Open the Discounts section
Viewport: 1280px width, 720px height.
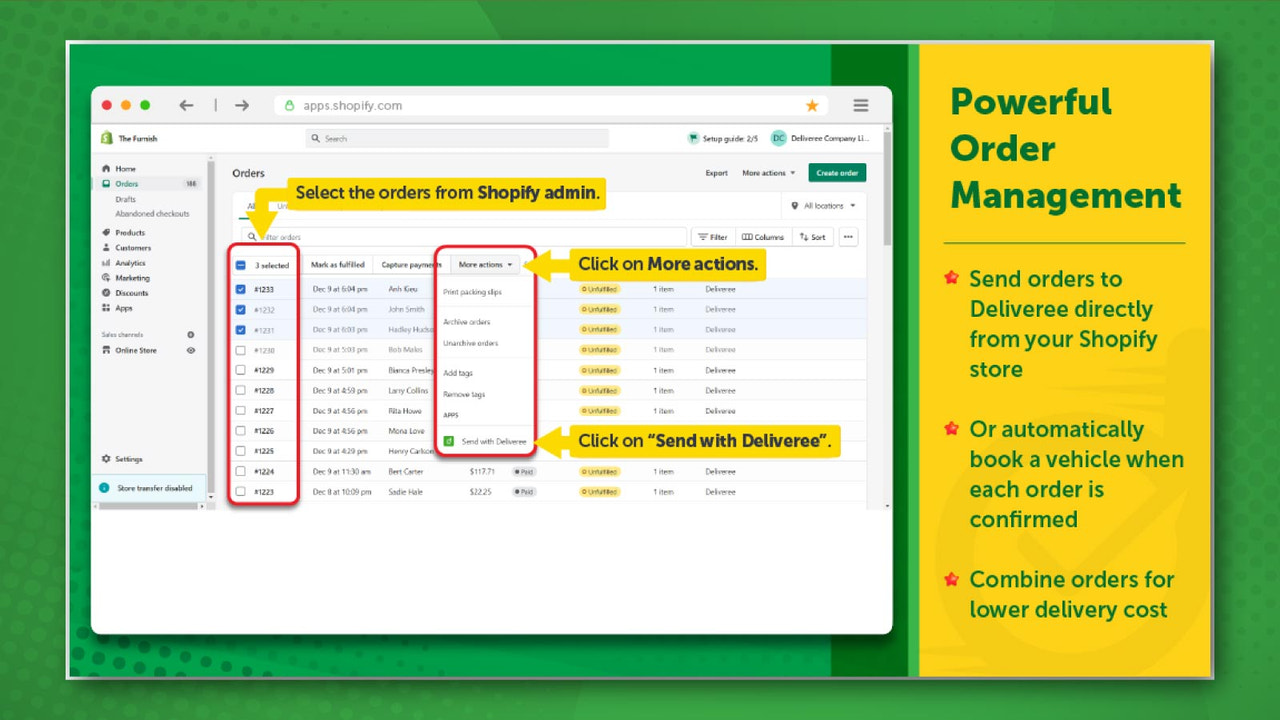(134, 292)
